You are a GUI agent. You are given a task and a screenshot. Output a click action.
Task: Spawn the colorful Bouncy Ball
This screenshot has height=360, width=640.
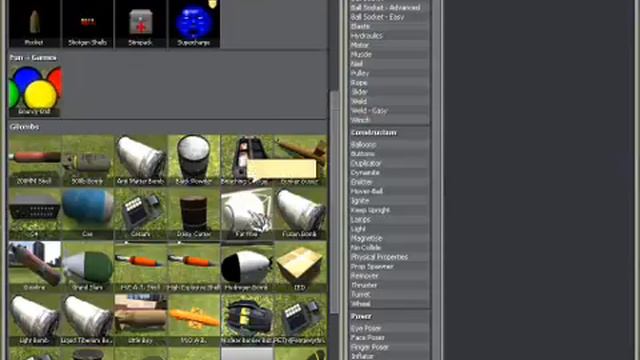coord(35,91)
